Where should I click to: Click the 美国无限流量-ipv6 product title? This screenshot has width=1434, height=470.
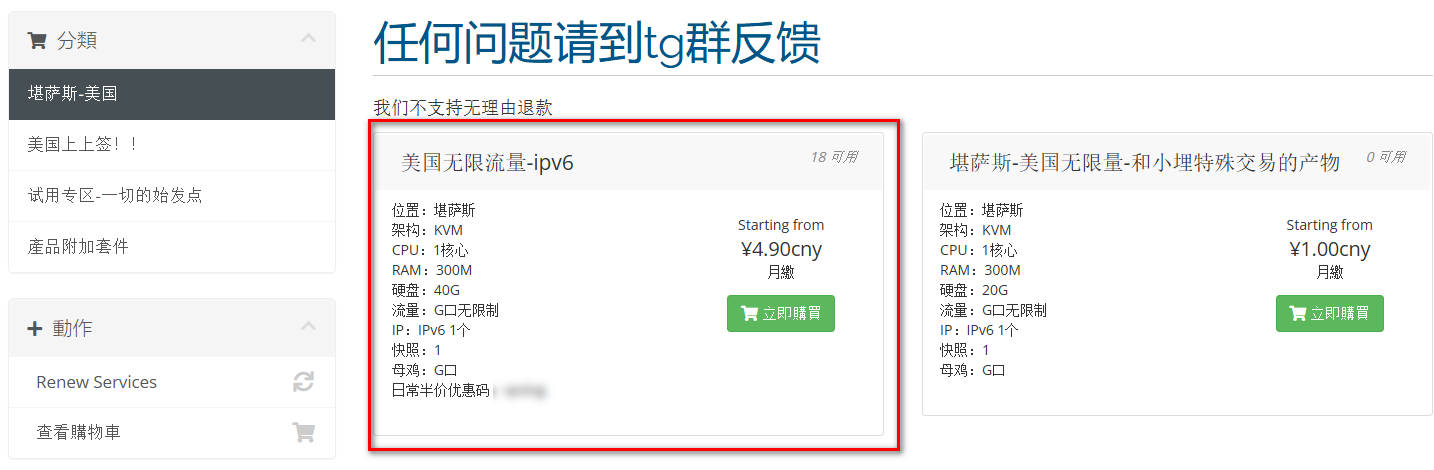[487, 163]
